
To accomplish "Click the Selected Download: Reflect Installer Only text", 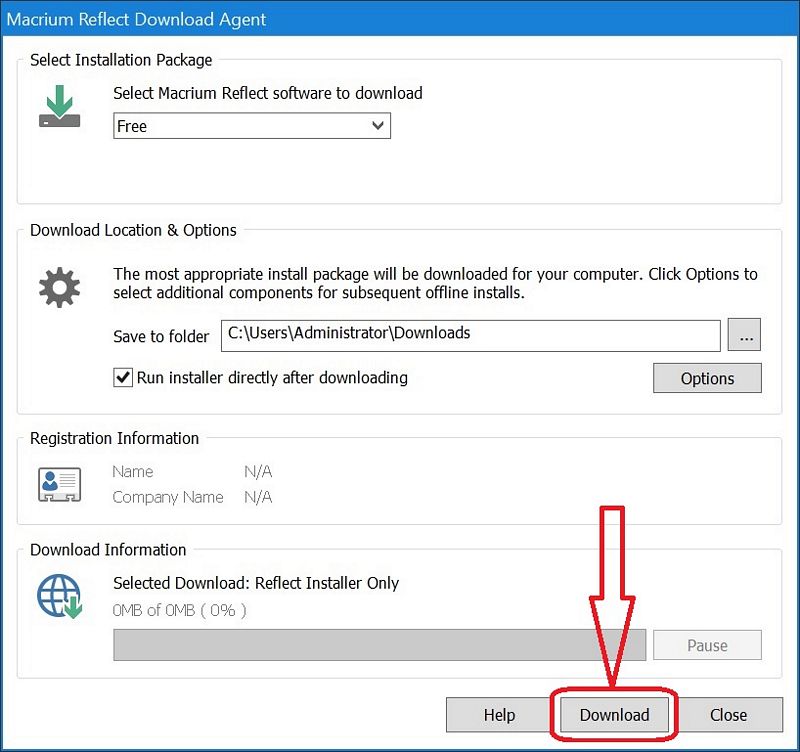I will [x=256, y=583].
